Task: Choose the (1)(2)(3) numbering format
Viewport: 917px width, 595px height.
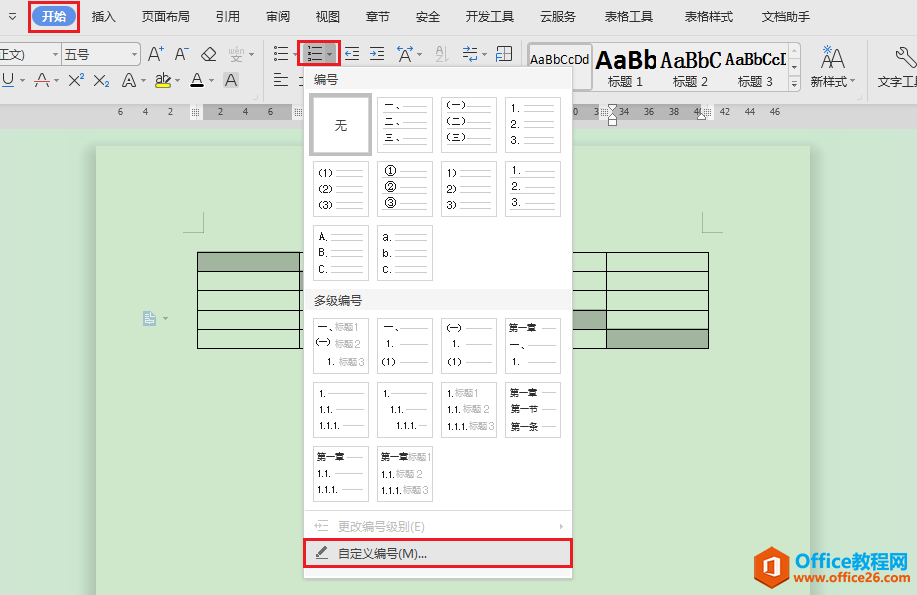Action: pos(341,189)
